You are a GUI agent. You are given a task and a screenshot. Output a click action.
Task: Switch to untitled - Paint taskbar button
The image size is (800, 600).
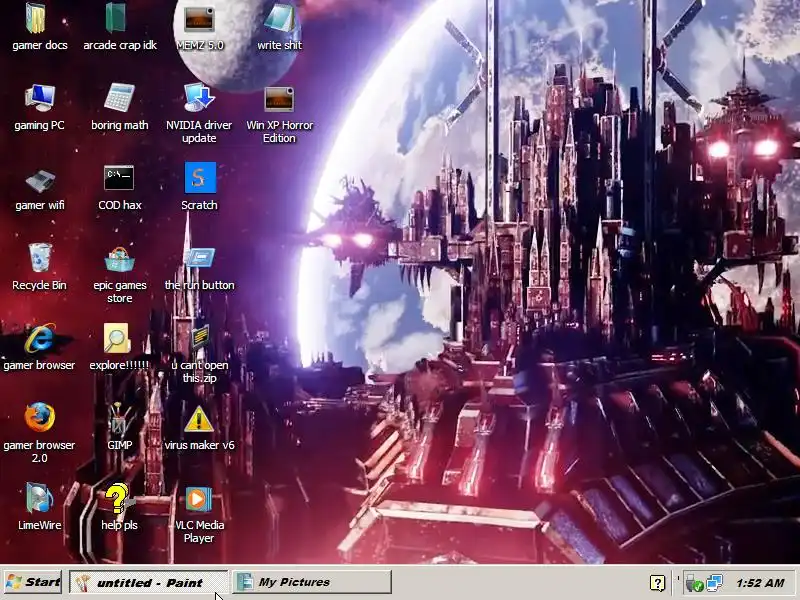coord(148,582)
